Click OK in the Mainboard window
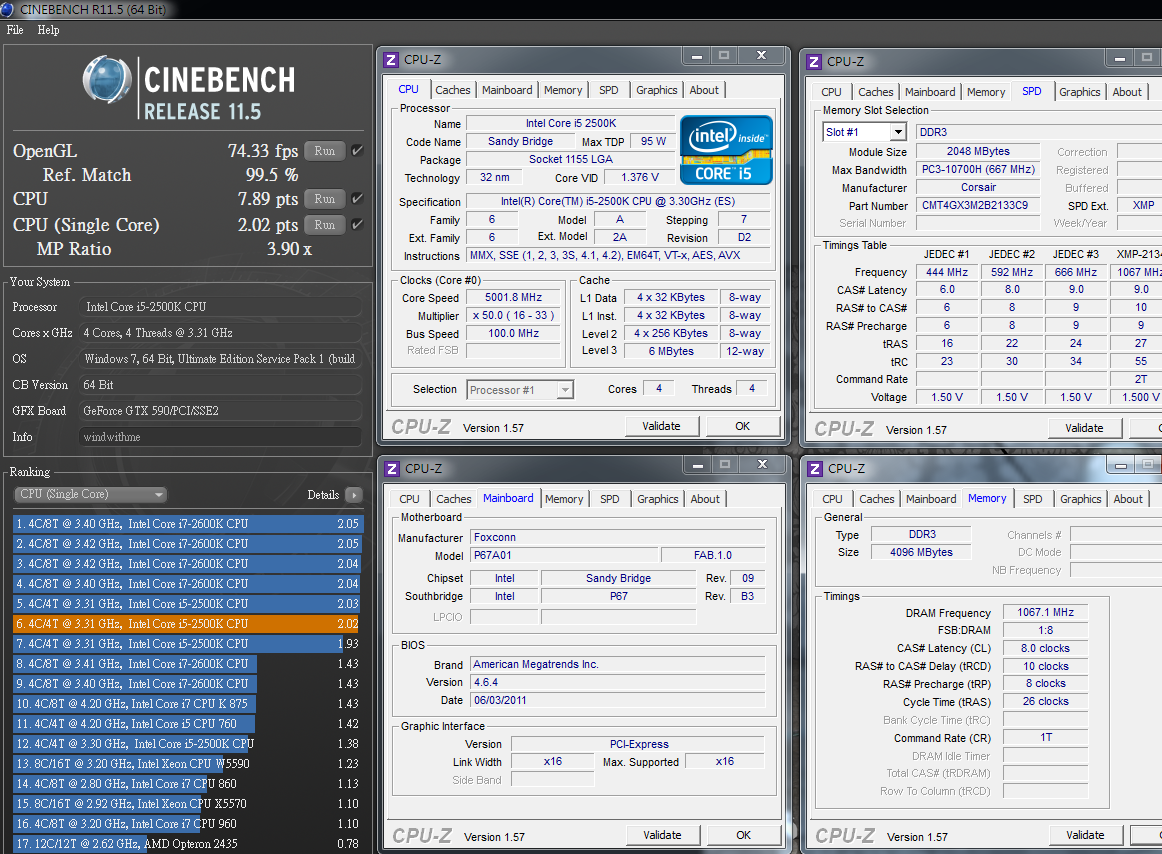 pyautogui.click(x=743, y=835)
